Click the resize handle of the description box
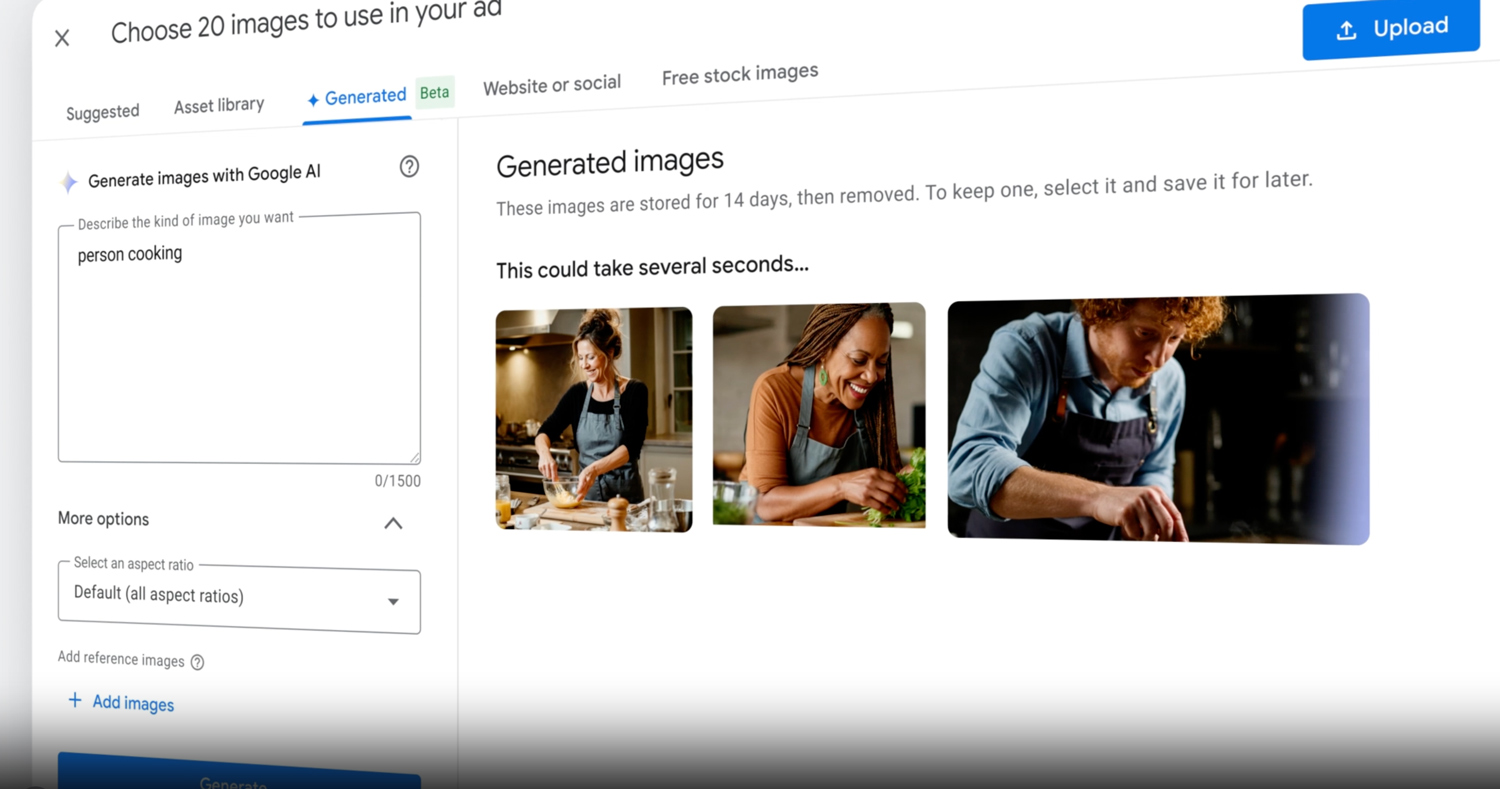Screen dimensions: 1500x789 click(x=414, y=457)
